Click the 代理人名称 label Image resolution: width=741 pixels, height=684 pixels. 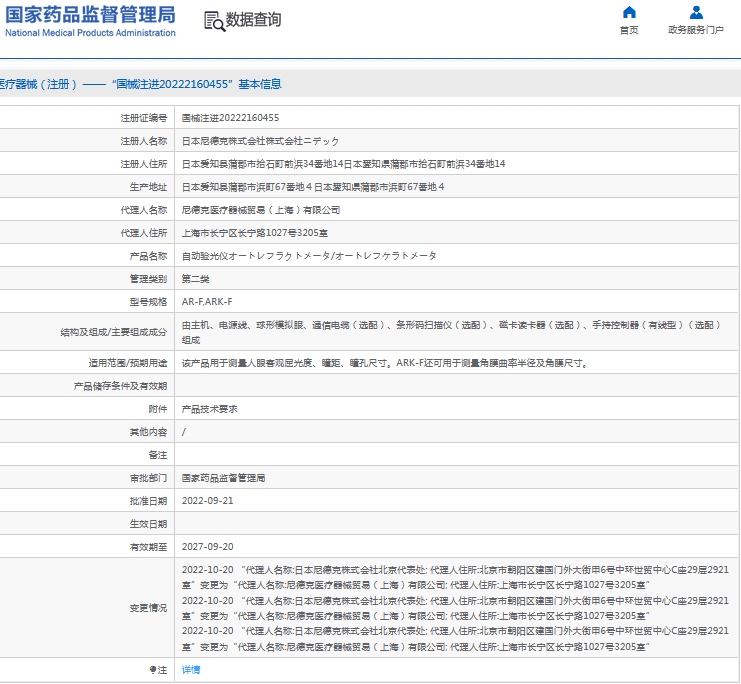coord(144,210)
